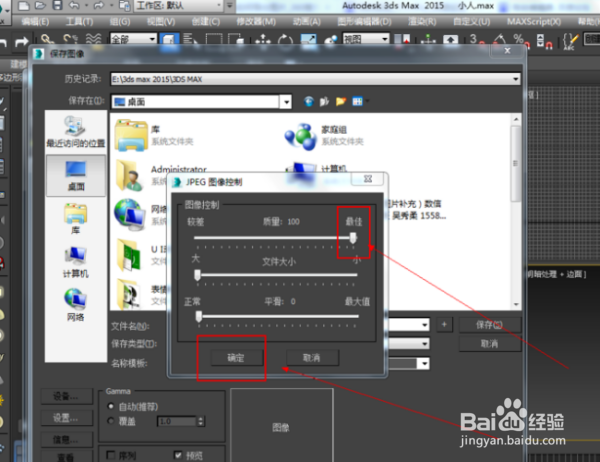The width and height of the screenshot is (600, 462).
Task: Click the Unlink Selection icon
Action: [x=70, y=39]
